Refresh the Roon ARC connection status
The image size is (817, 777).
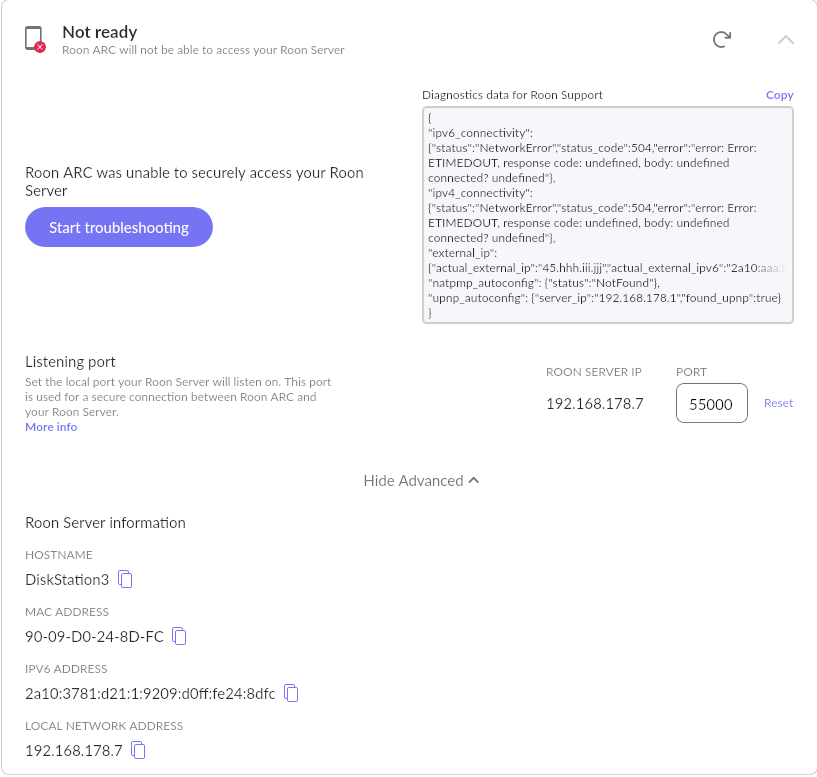click(722, 37)
